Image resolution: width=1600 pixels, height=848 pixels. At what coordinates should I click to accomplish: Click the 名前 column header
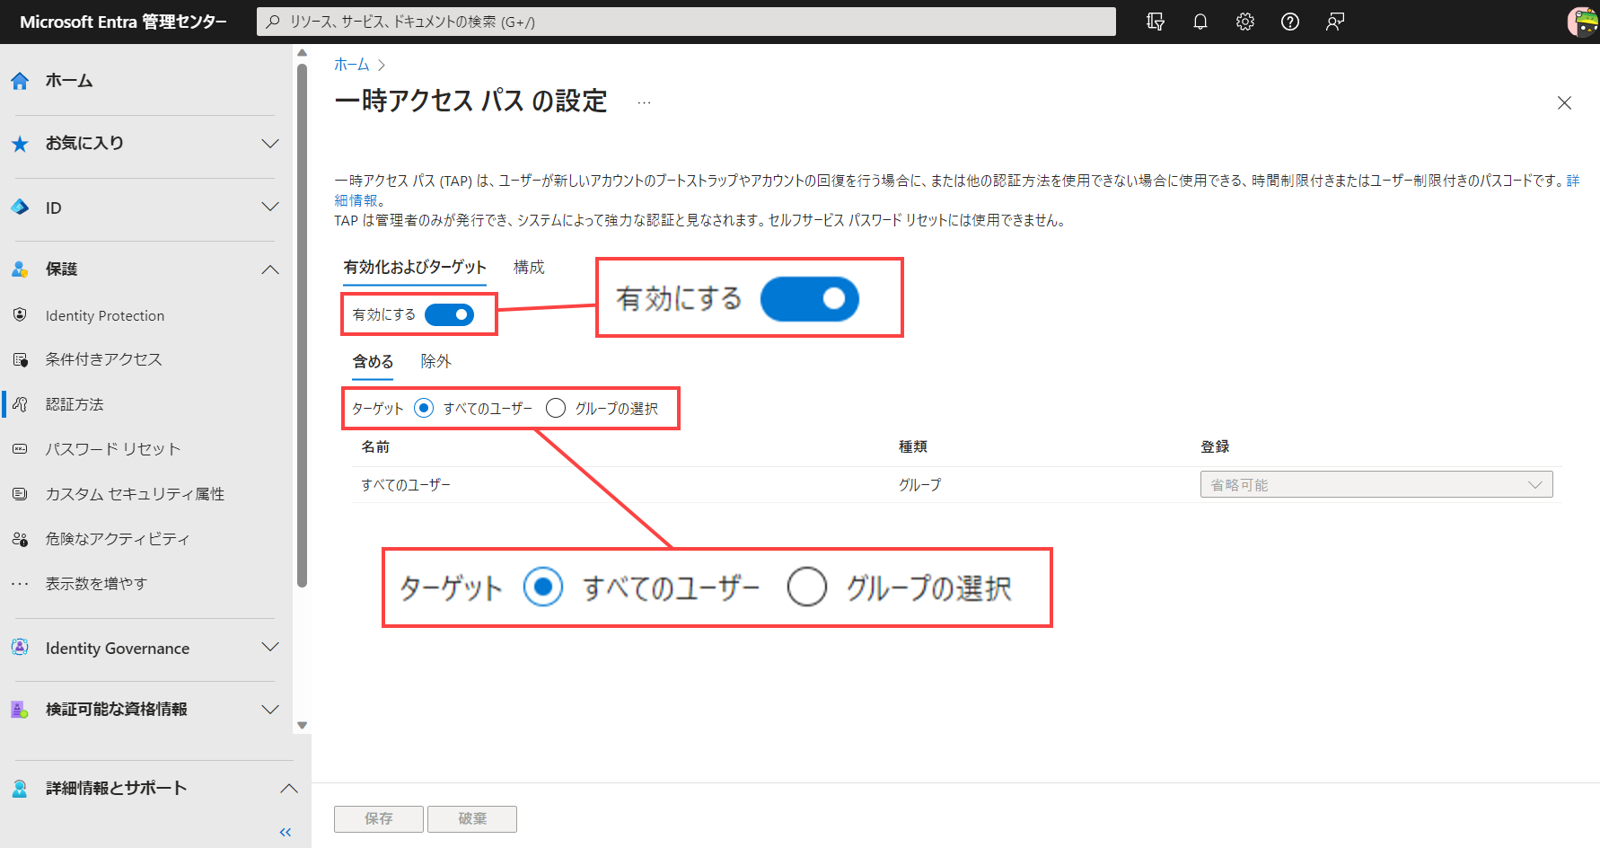point(375,447)
